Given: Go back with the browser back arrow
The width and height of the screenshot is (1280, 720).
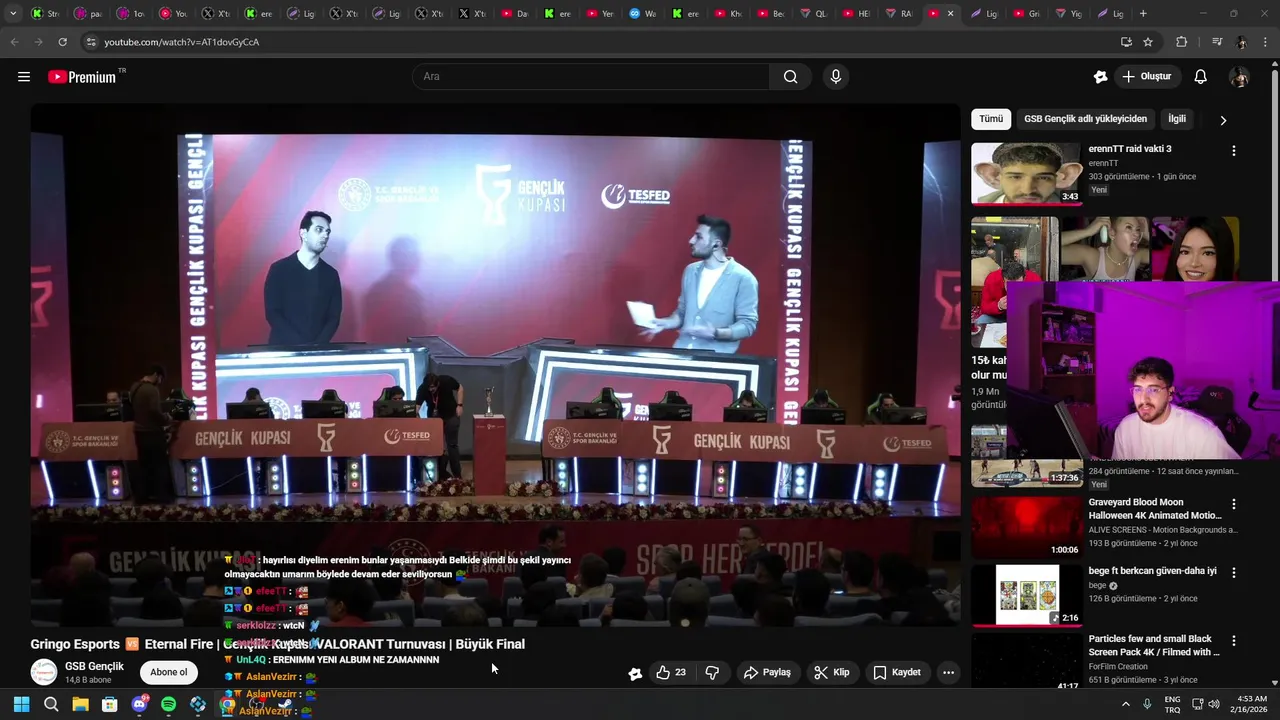Looking at the screenshot, I should [x=14, y=42].
